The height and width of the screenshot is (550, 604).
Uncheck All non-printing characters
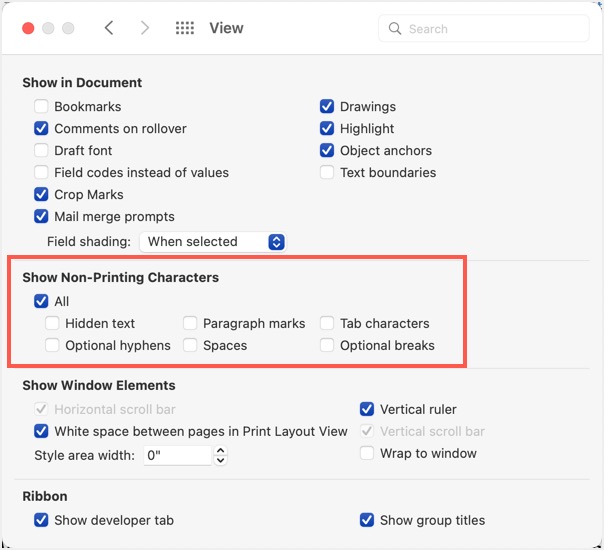coord(41,301)
